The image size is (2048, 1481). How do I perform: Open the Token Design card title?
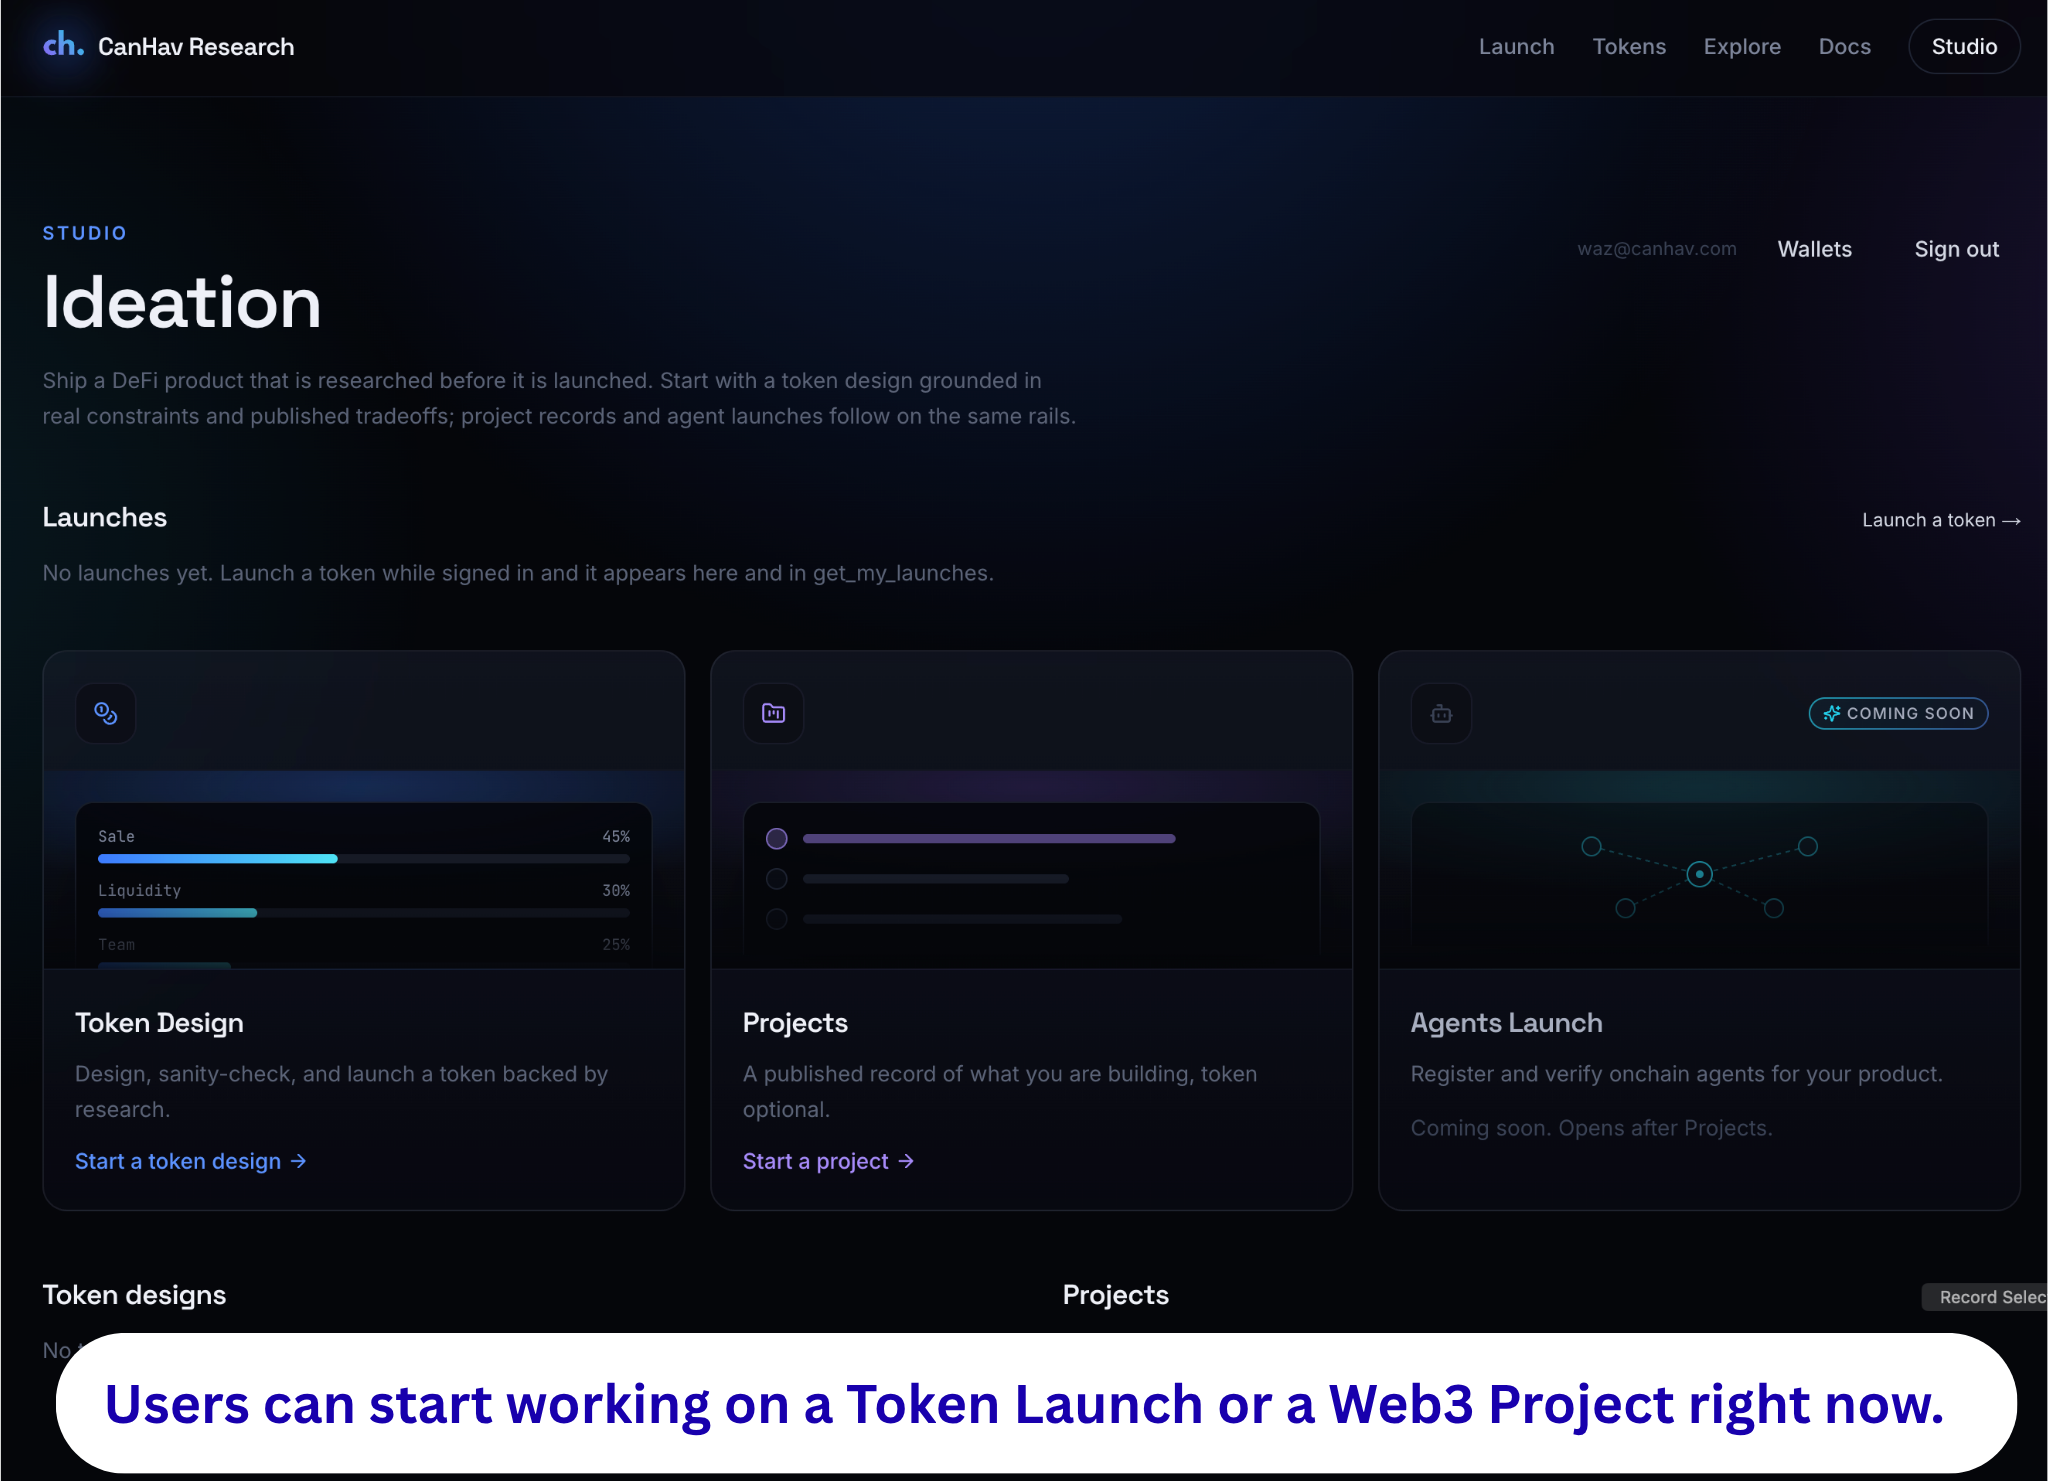coord(159,1022)
